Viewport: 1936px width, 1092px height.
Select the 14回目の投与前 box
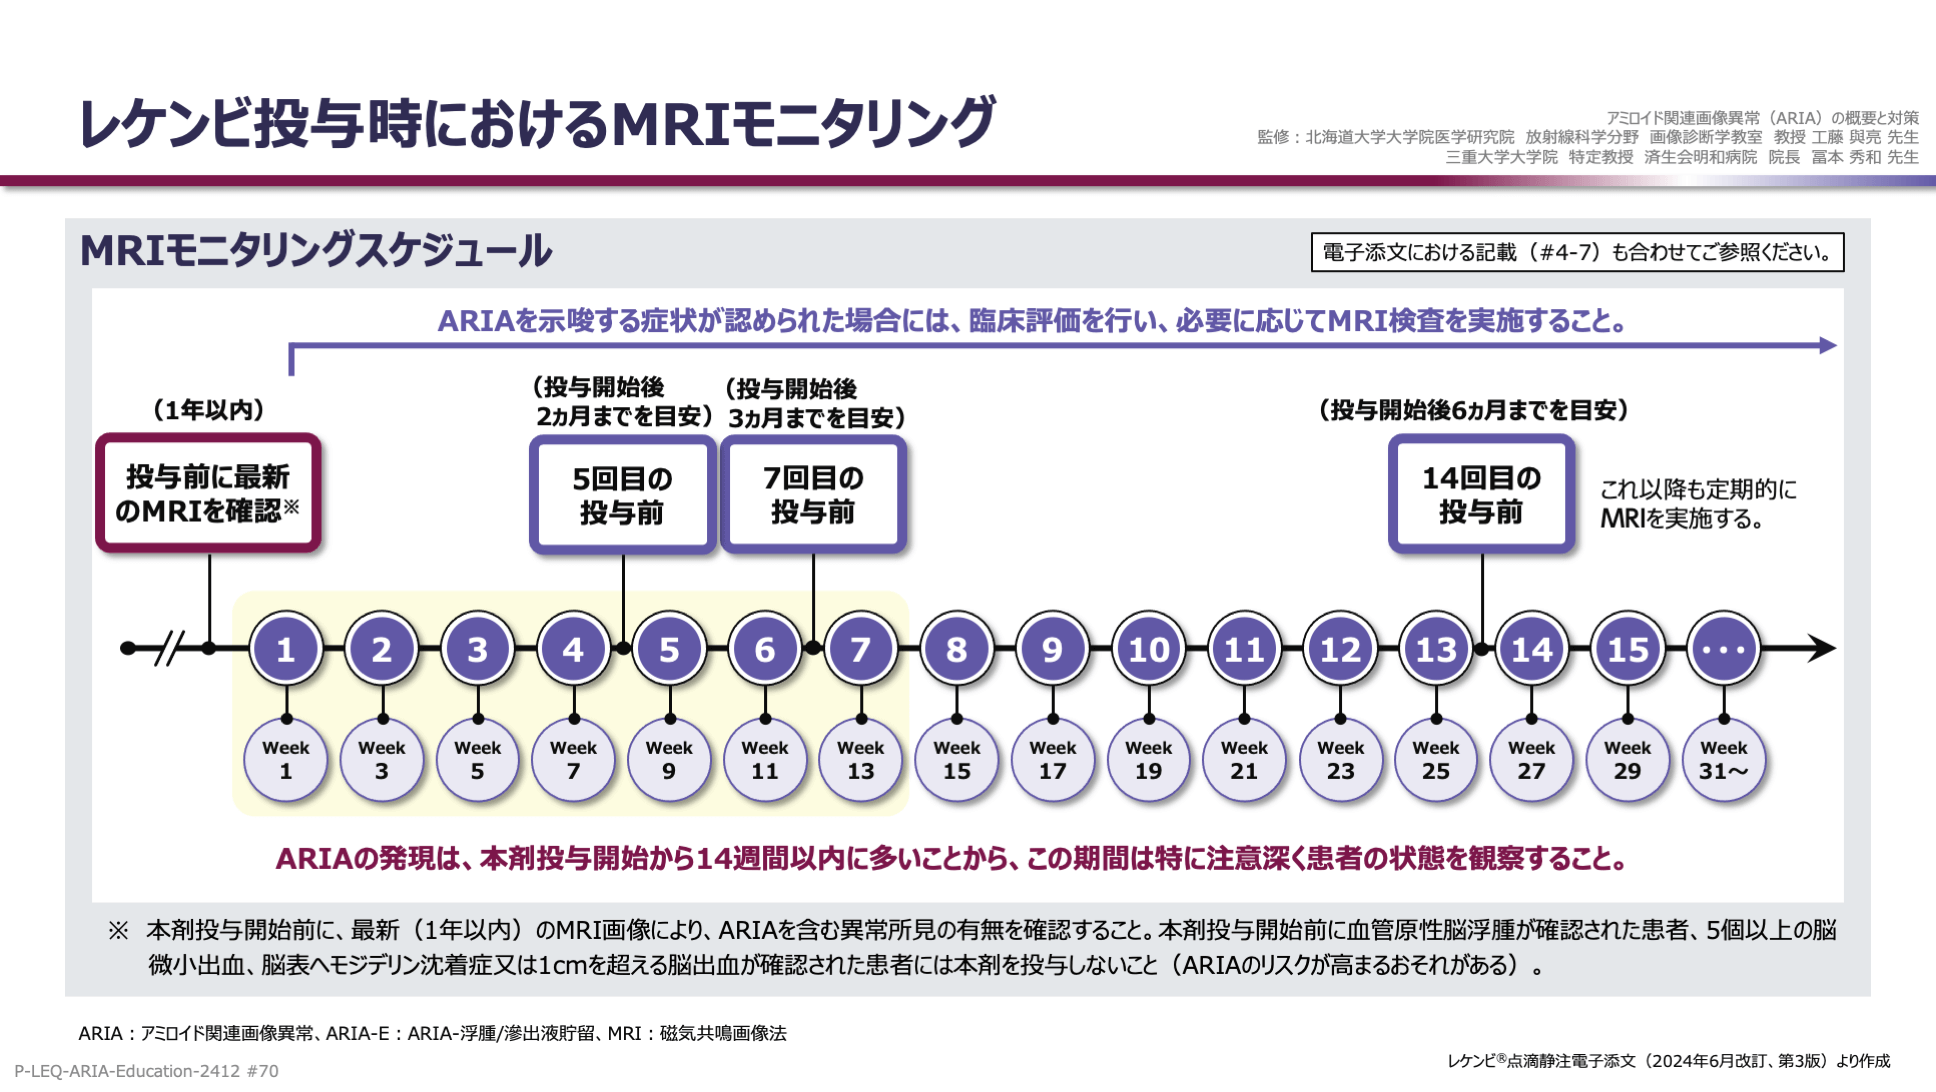point(1481,494)
